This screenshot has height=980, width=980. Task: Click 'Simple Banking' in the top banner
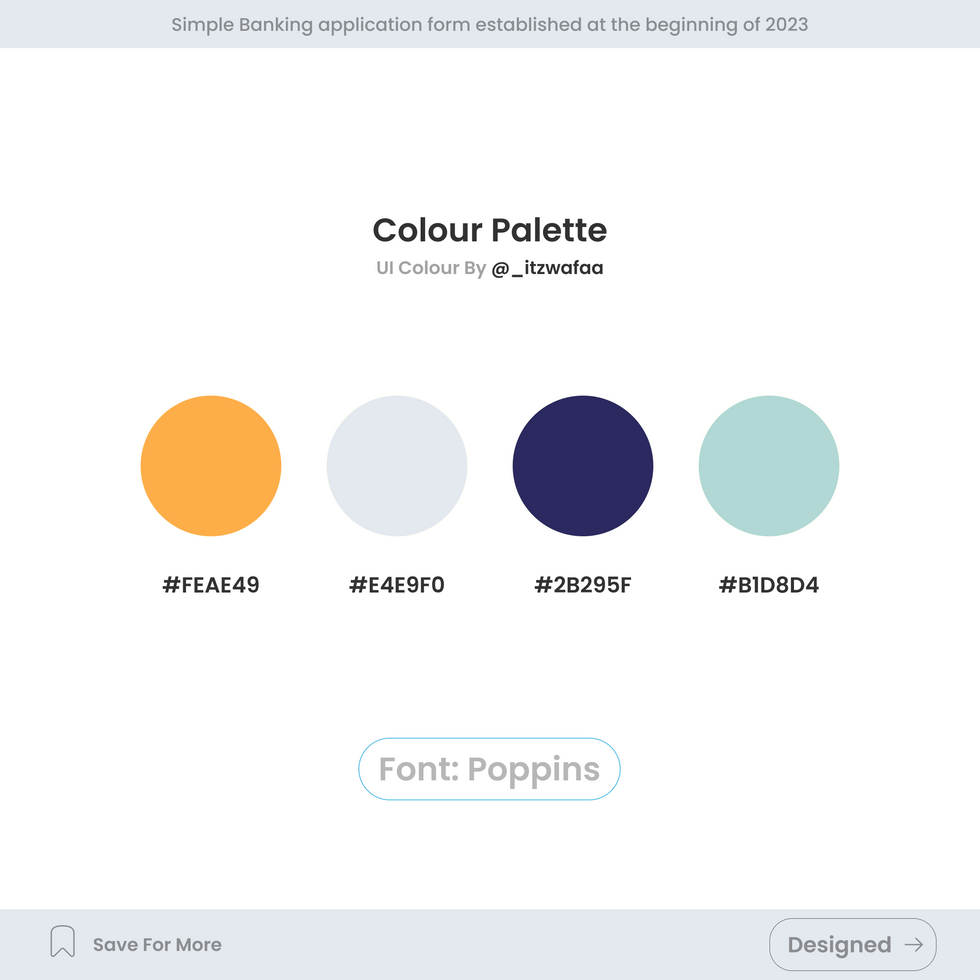(242, 24)
